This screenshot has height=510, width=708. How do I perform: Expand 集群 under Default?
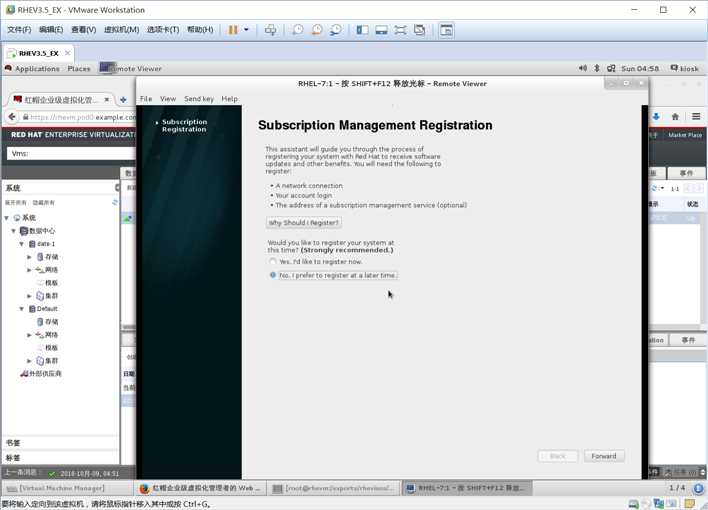[x=29, y=361]
